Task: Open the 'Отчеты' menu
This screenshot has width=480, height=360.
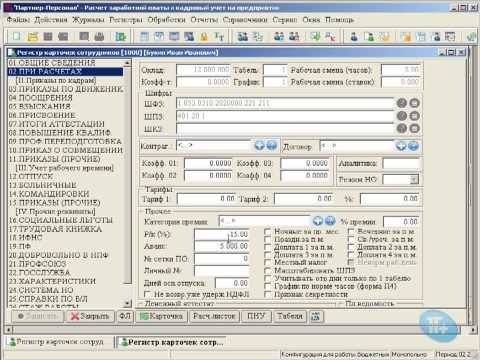Action: pos(204,20)
